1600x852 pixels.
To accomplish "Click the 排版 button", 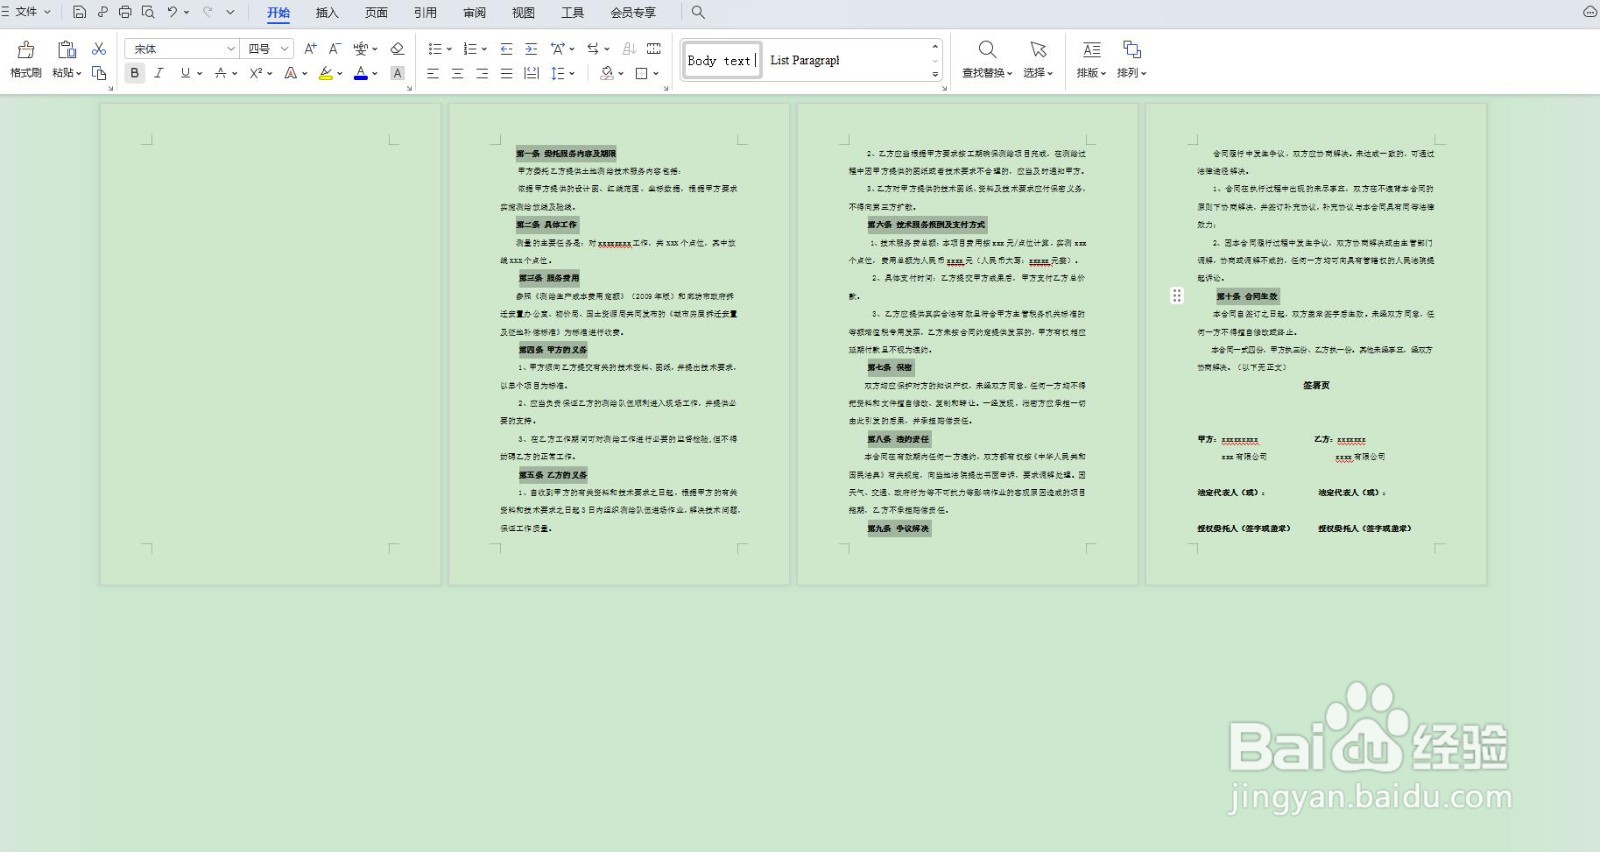I will (x=1091, y=59).
